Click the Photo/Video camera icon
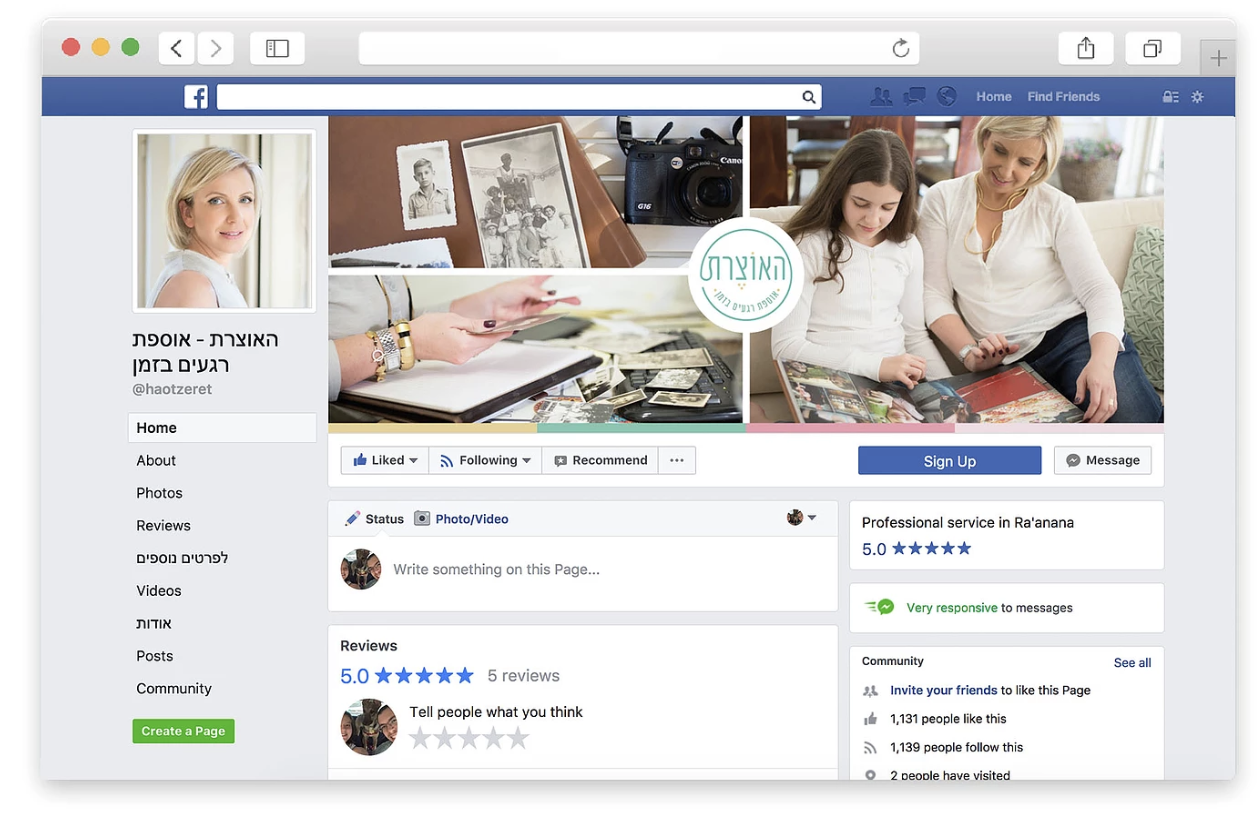 pos(422,519)
